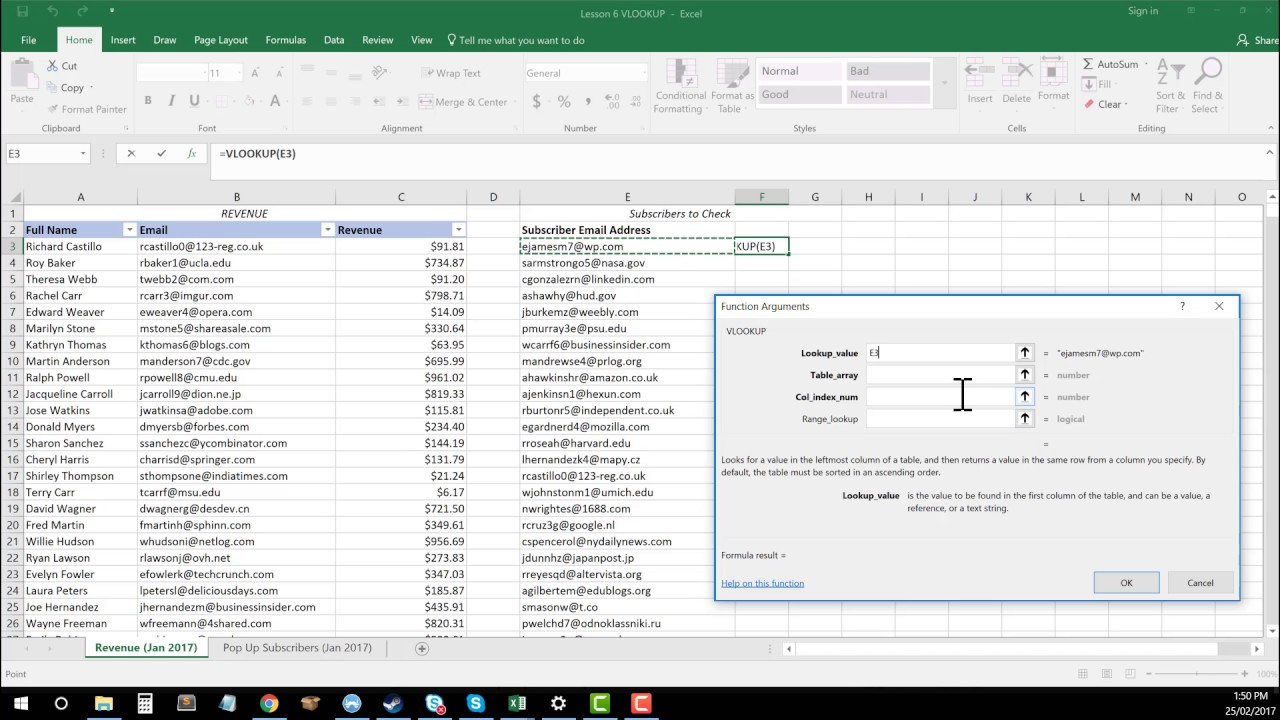Image resolution: width=1280 pixels, height=720 pixels.
Task: Collapse Lookup_value field with its arrow button
Action: click(x=1024, y=353)
